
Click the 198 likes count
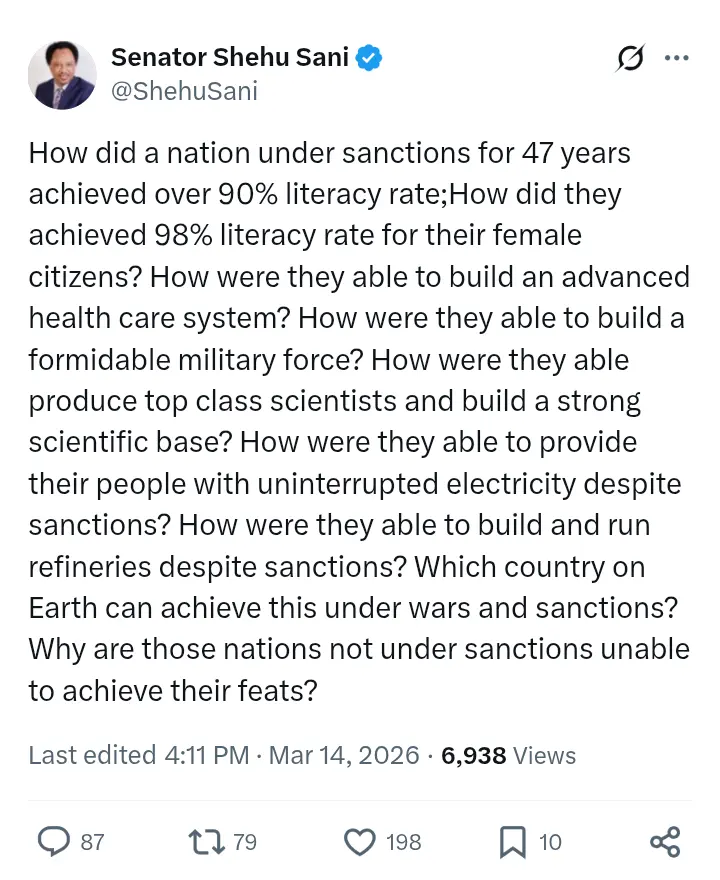click(404, 843)
